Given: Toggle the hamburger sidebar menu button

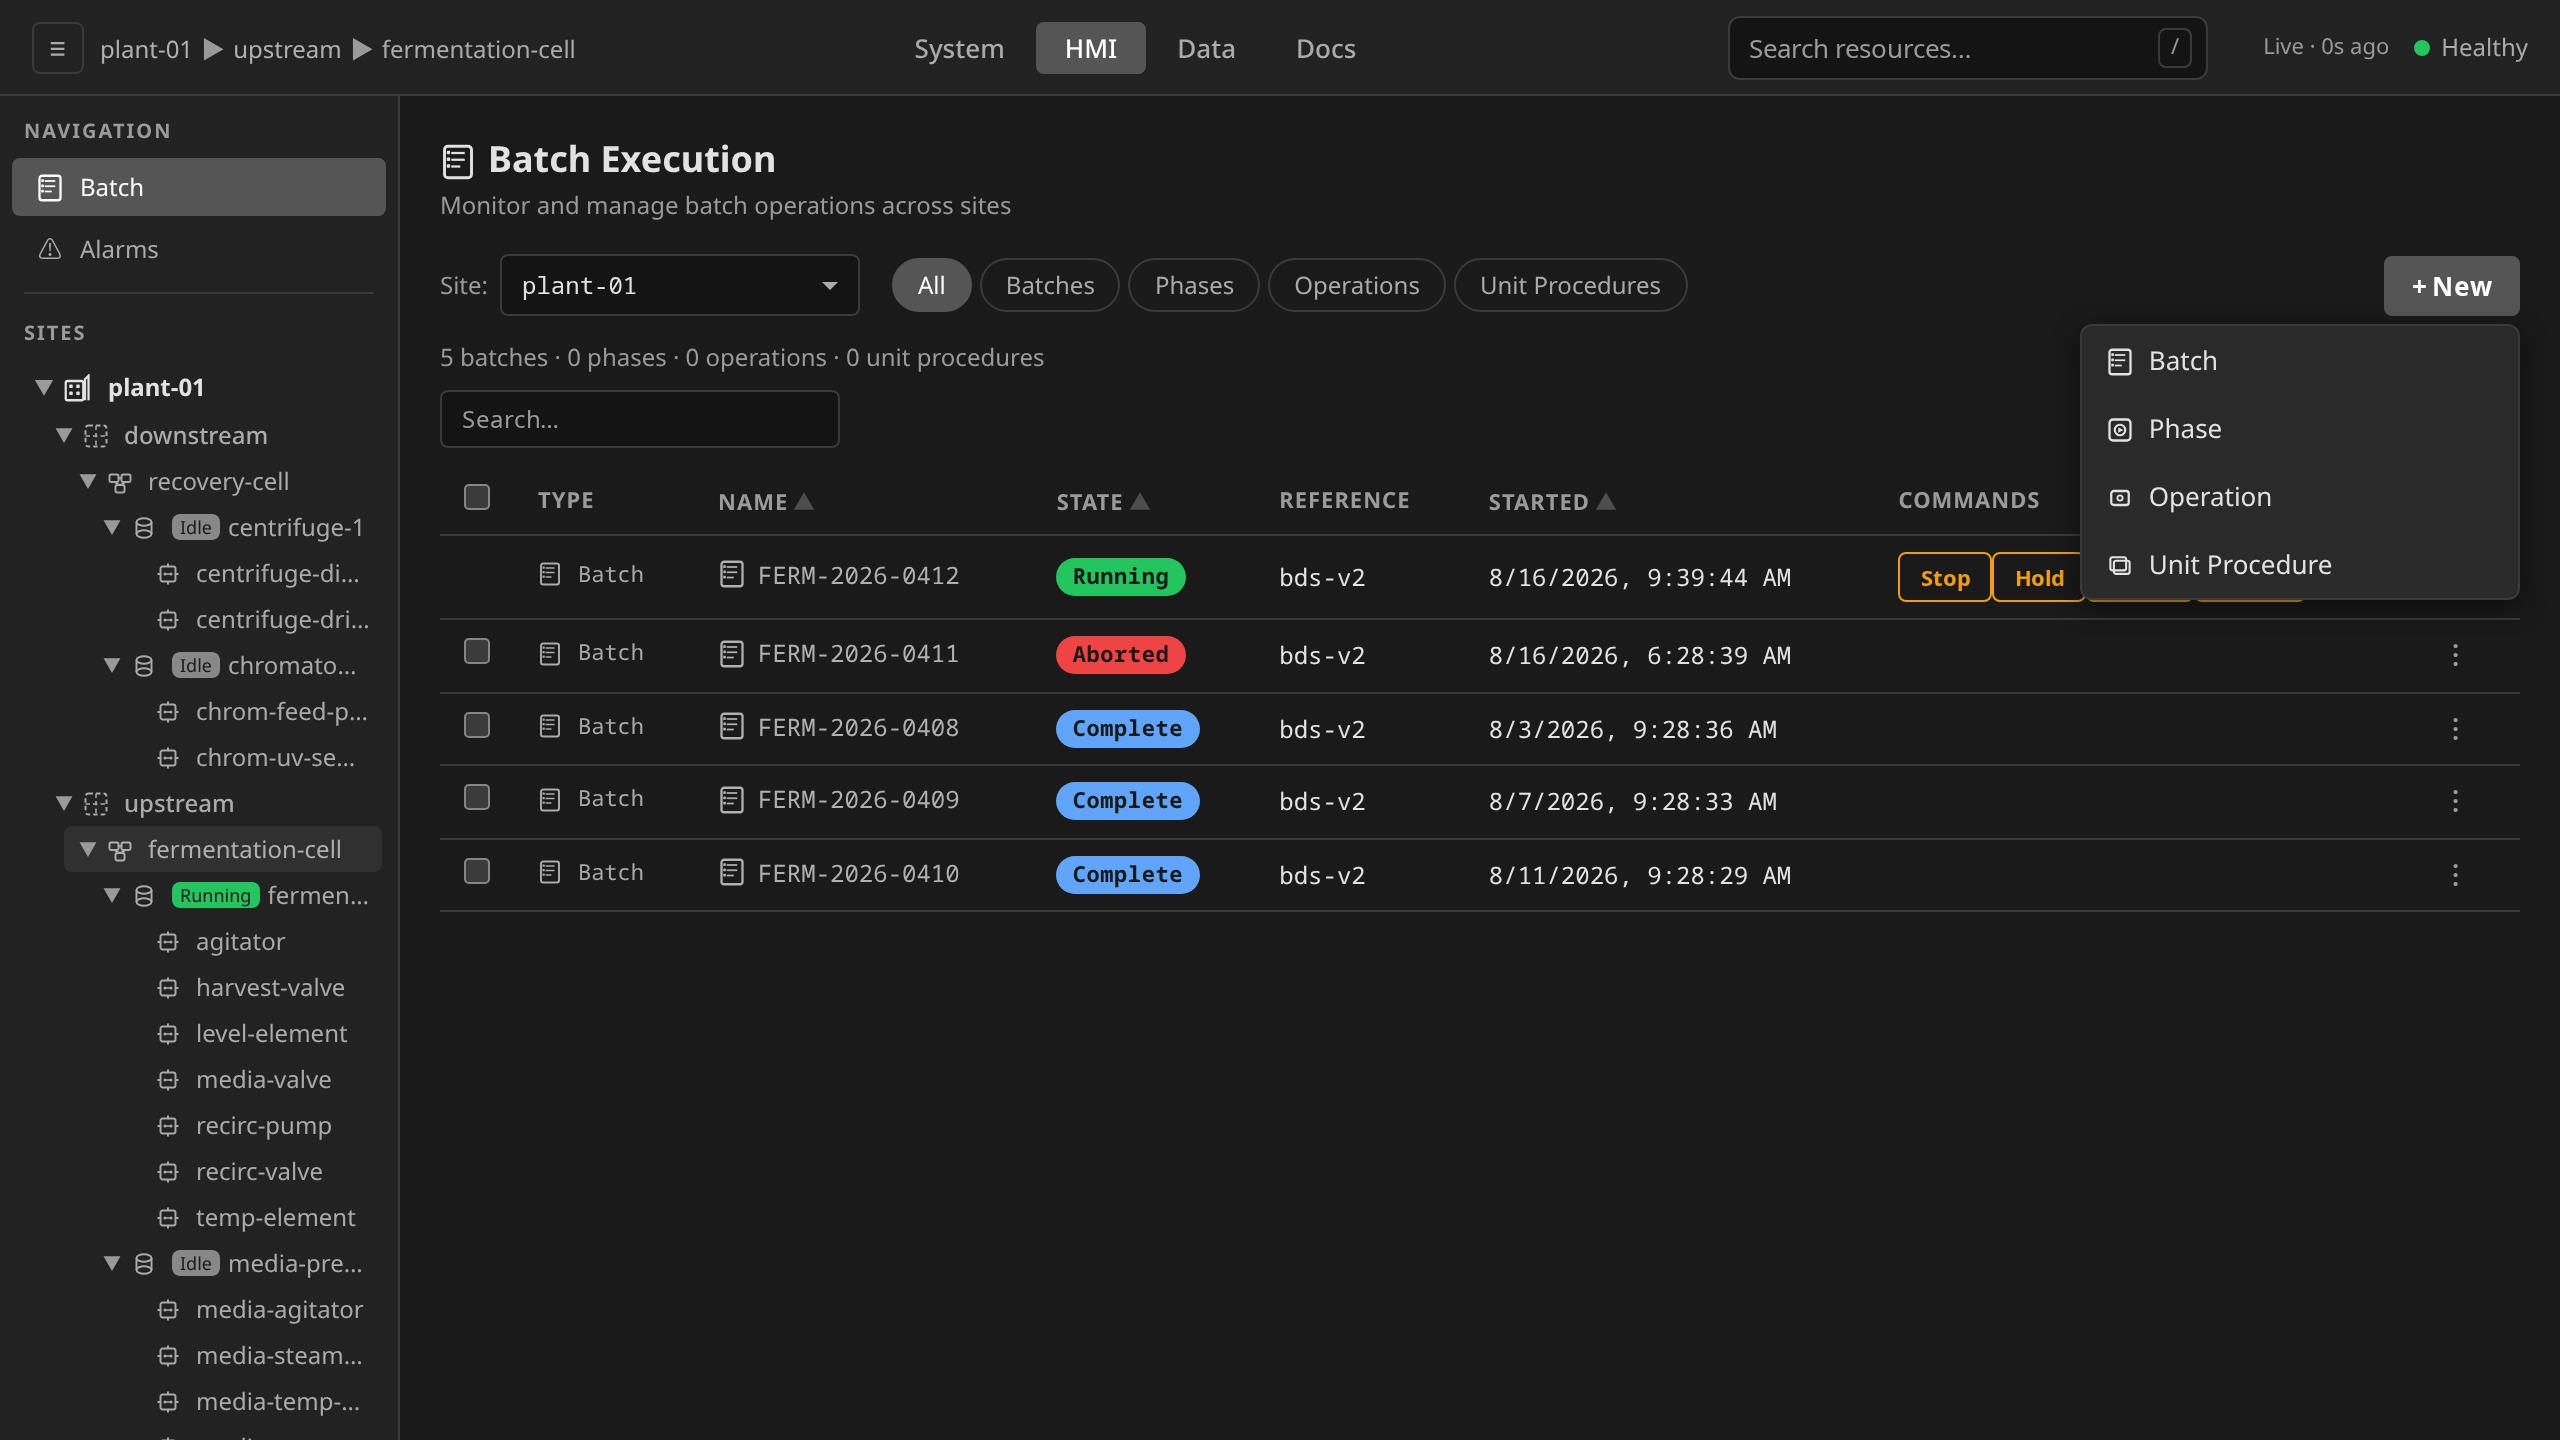Looking at the screenshot, I should click(x=57, y=48).
